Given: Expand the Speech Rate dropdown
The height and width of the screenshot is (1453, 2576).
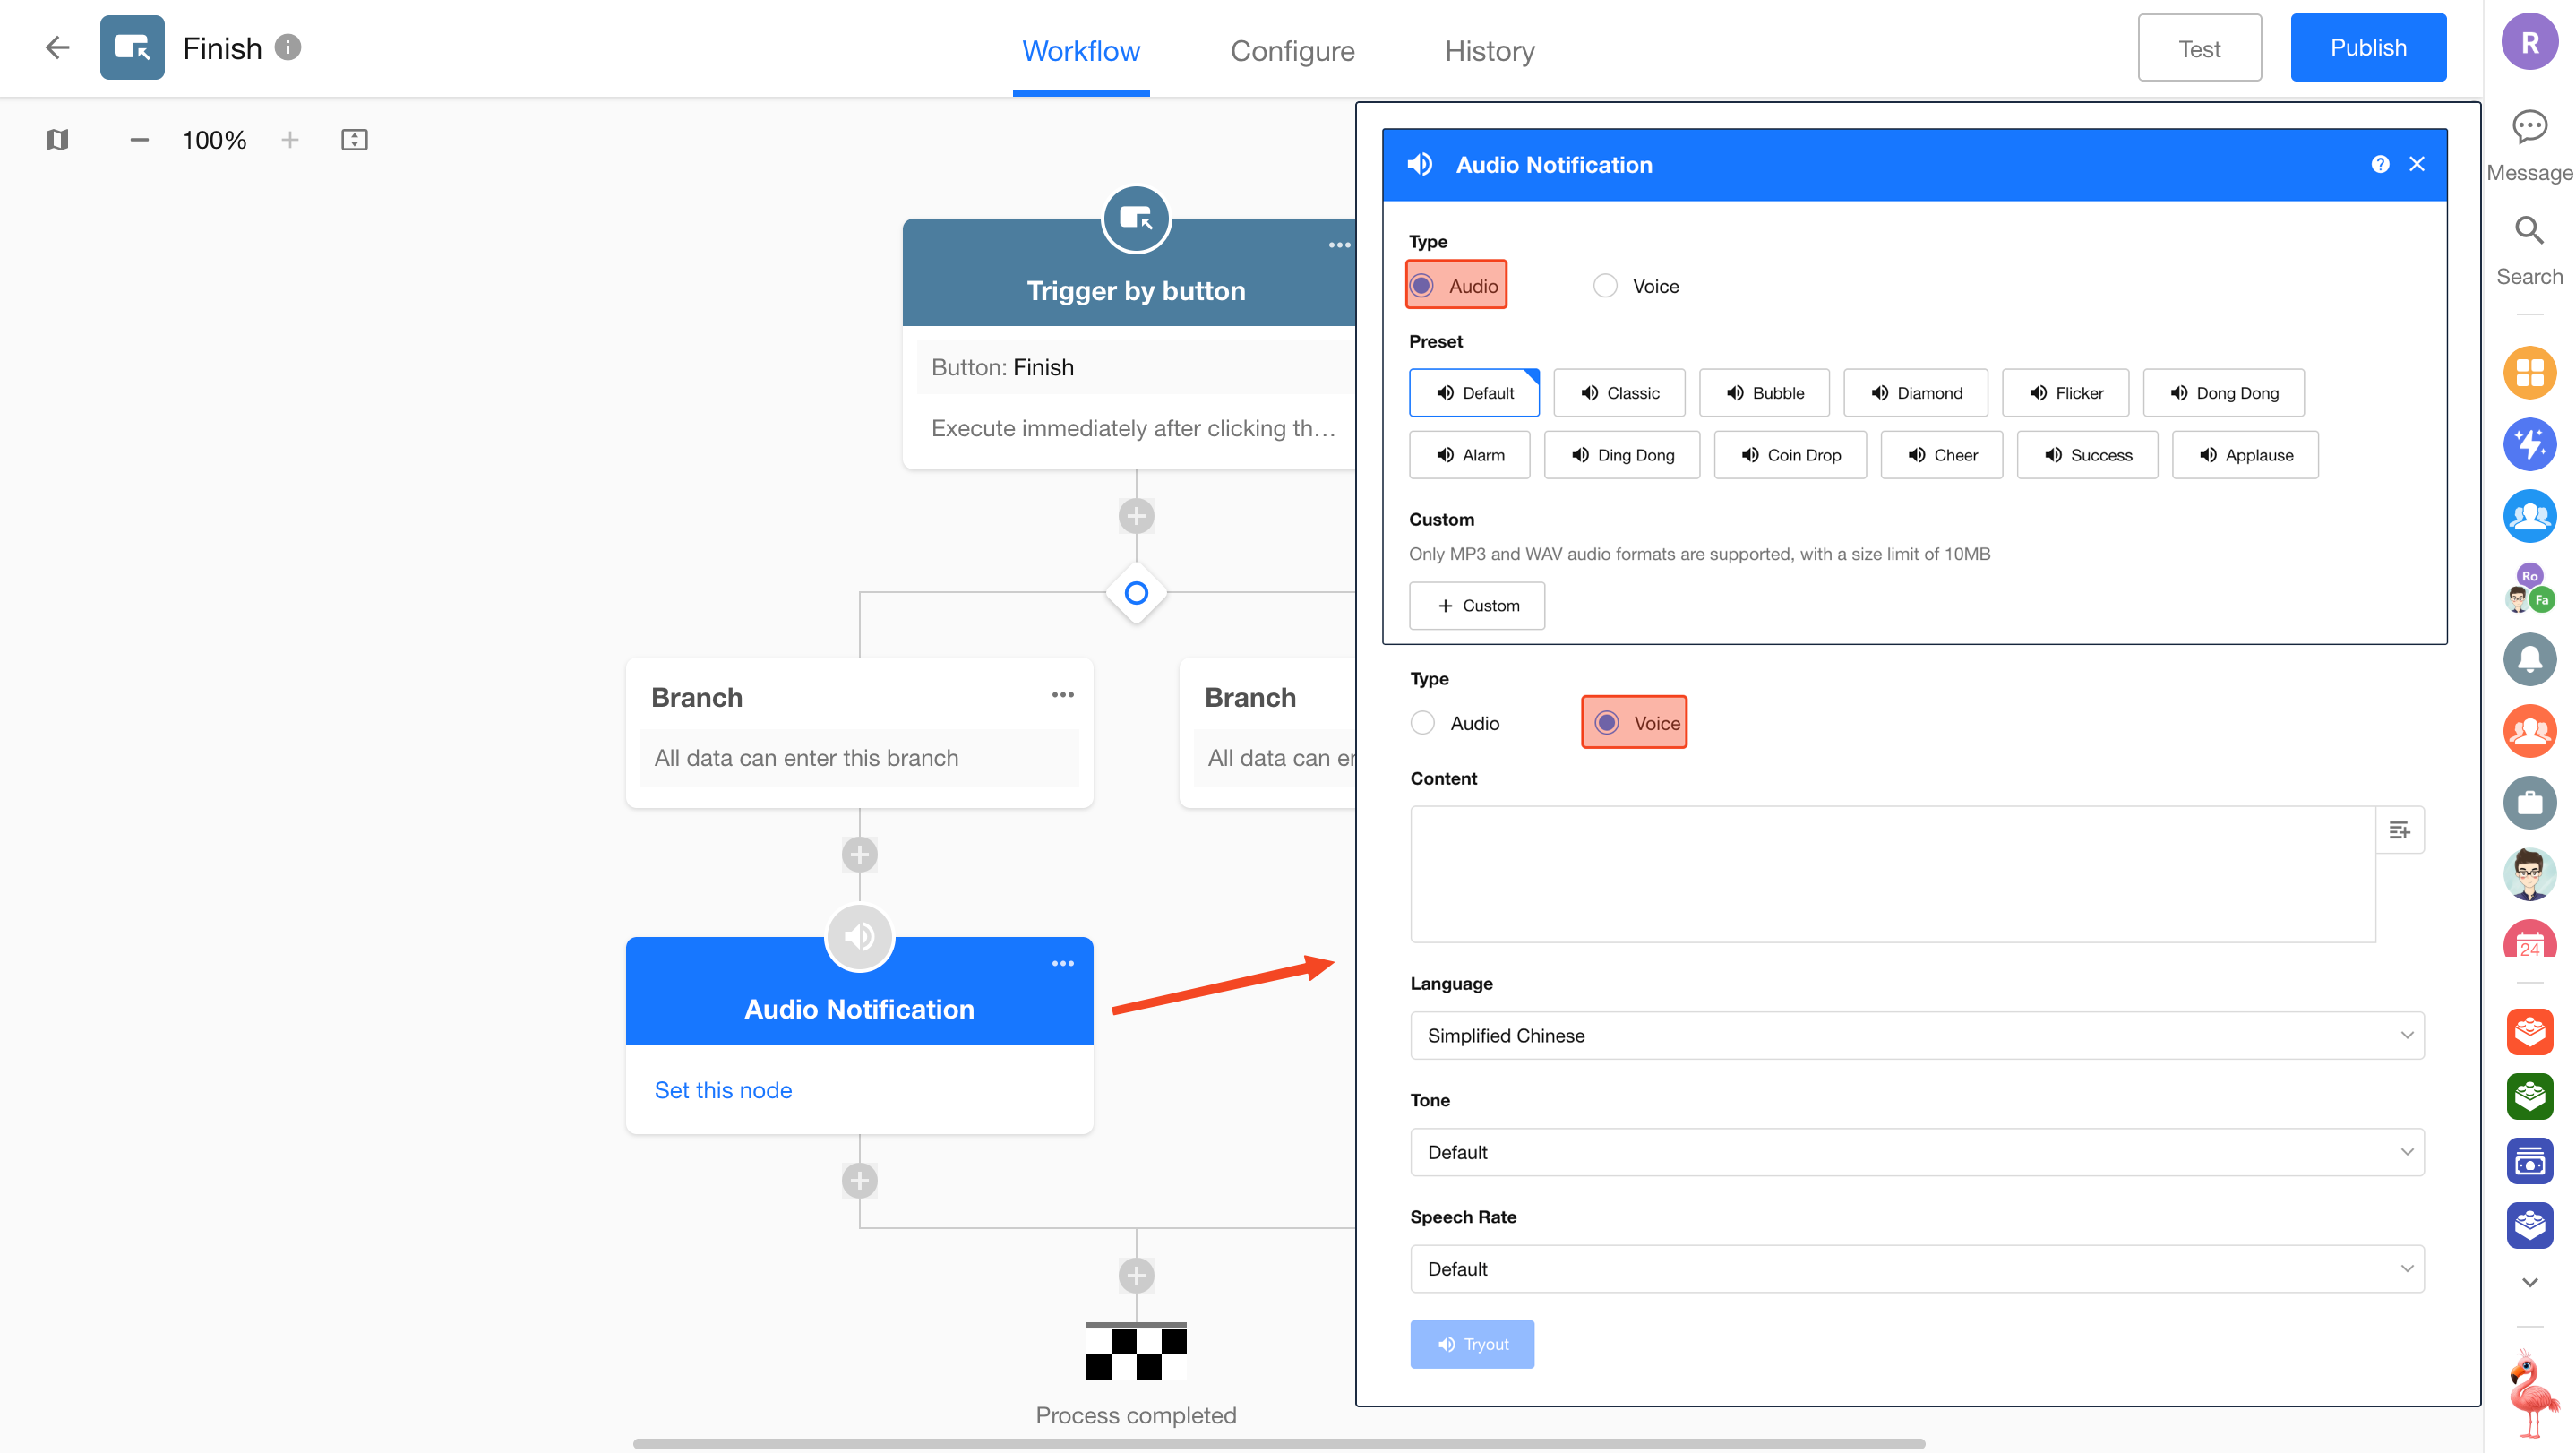Looking at the screenshot, I should [x=1916, y=1269].
